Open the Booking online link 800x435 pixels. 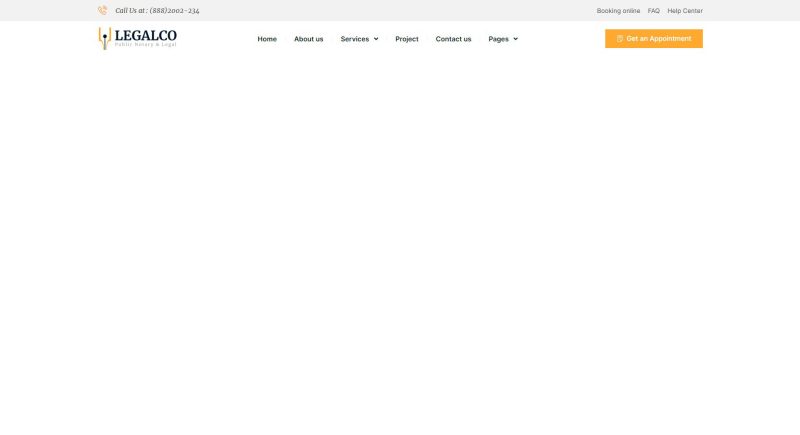point(618,11)
